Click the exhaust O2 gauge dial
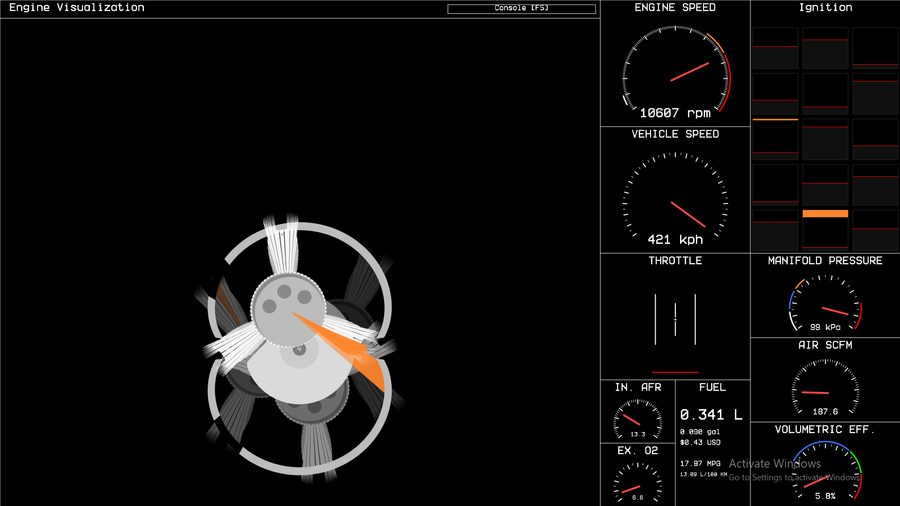The image size is (900, 506). [638, 483]
